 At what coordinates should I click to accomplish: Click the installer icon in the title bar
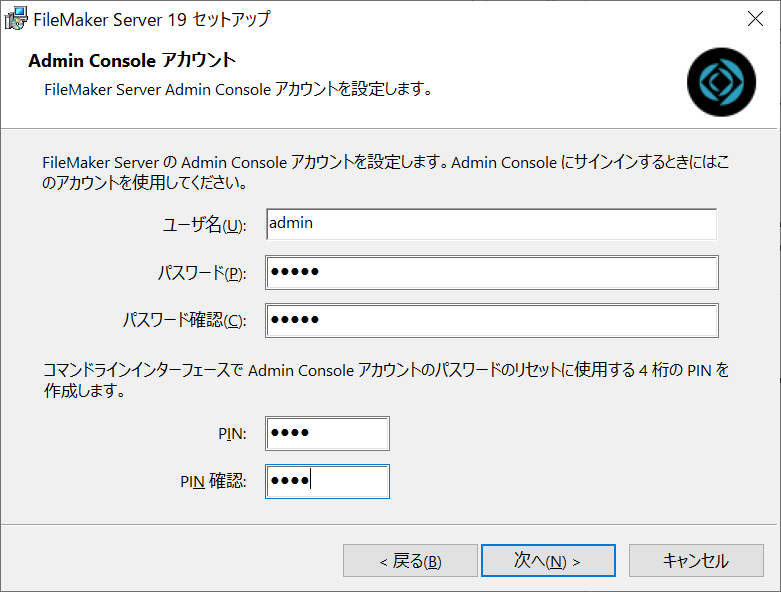point(15,19)
